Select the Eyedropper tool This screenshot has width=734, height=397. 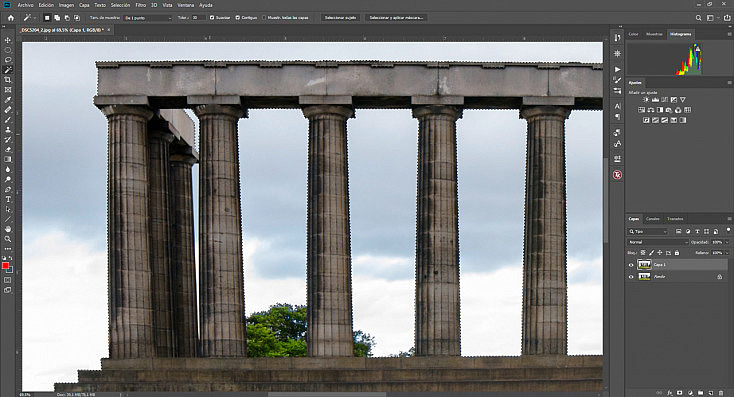click(x=8, y=100)
